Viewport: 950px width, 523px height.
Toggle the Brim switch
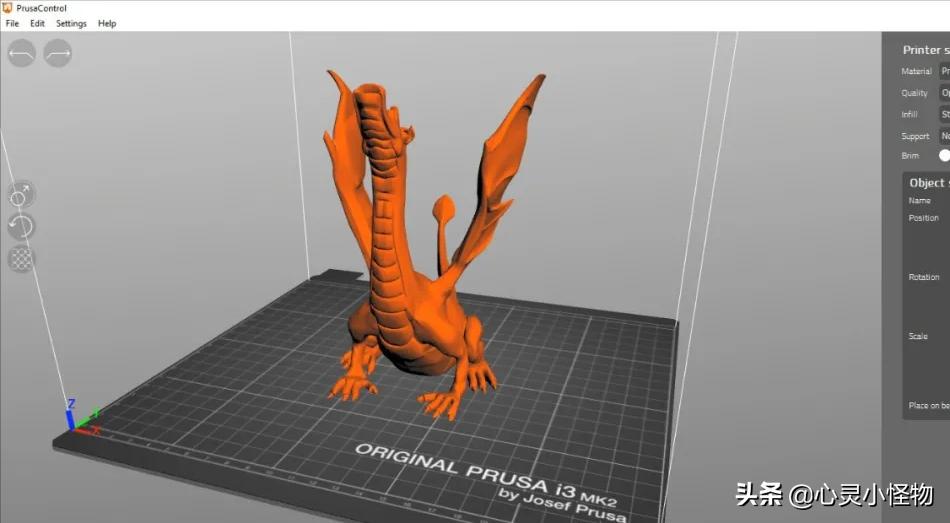945,156
